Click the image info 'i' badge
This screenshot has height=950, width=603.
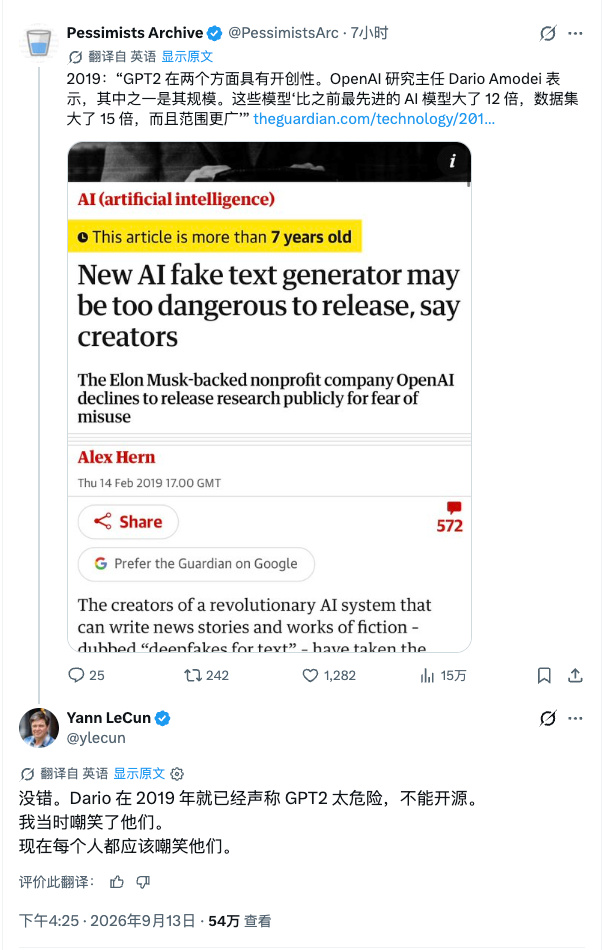[x=452, y=161]
